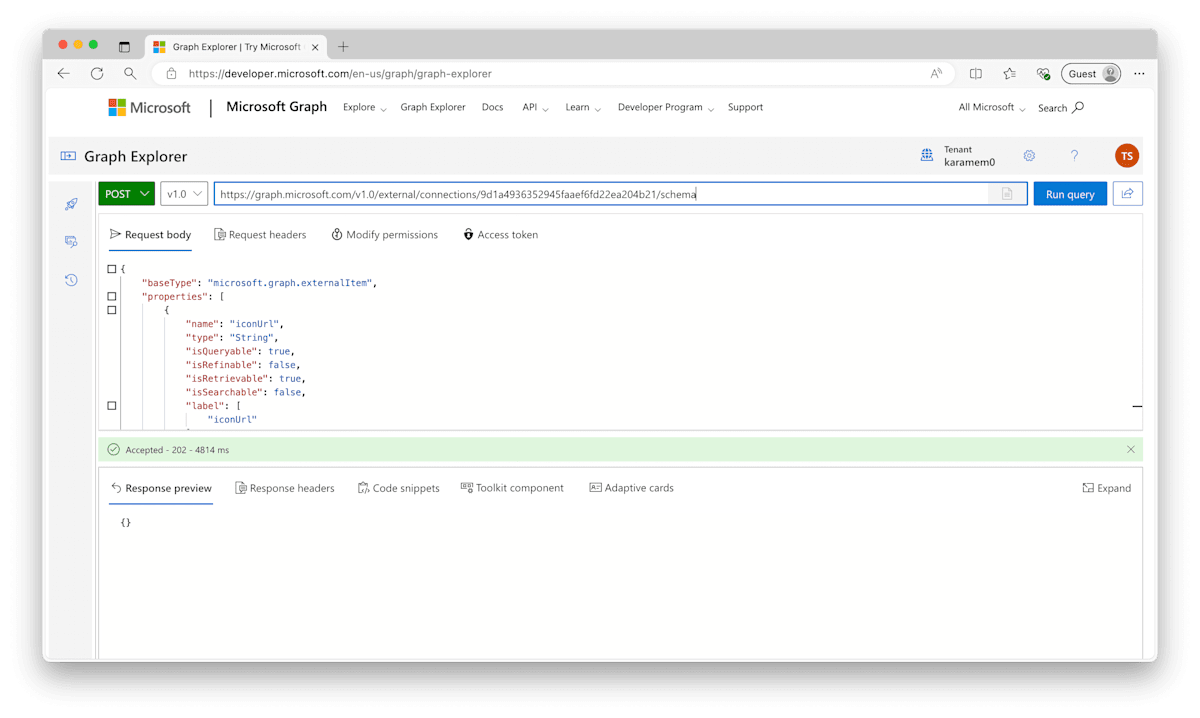Open browser more options menu
Viewport: 1200px width, 718px height.
coord(1139,73)
